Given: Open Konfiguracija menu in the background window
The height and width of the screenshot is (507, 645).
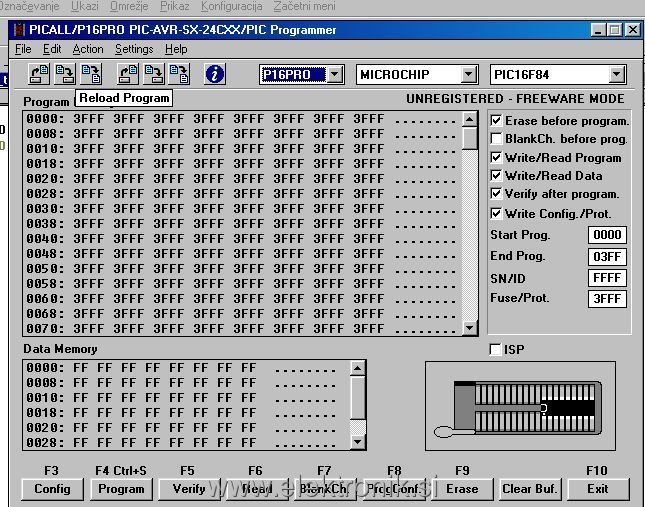Looking at the screenshot, I should coord(232,6).
